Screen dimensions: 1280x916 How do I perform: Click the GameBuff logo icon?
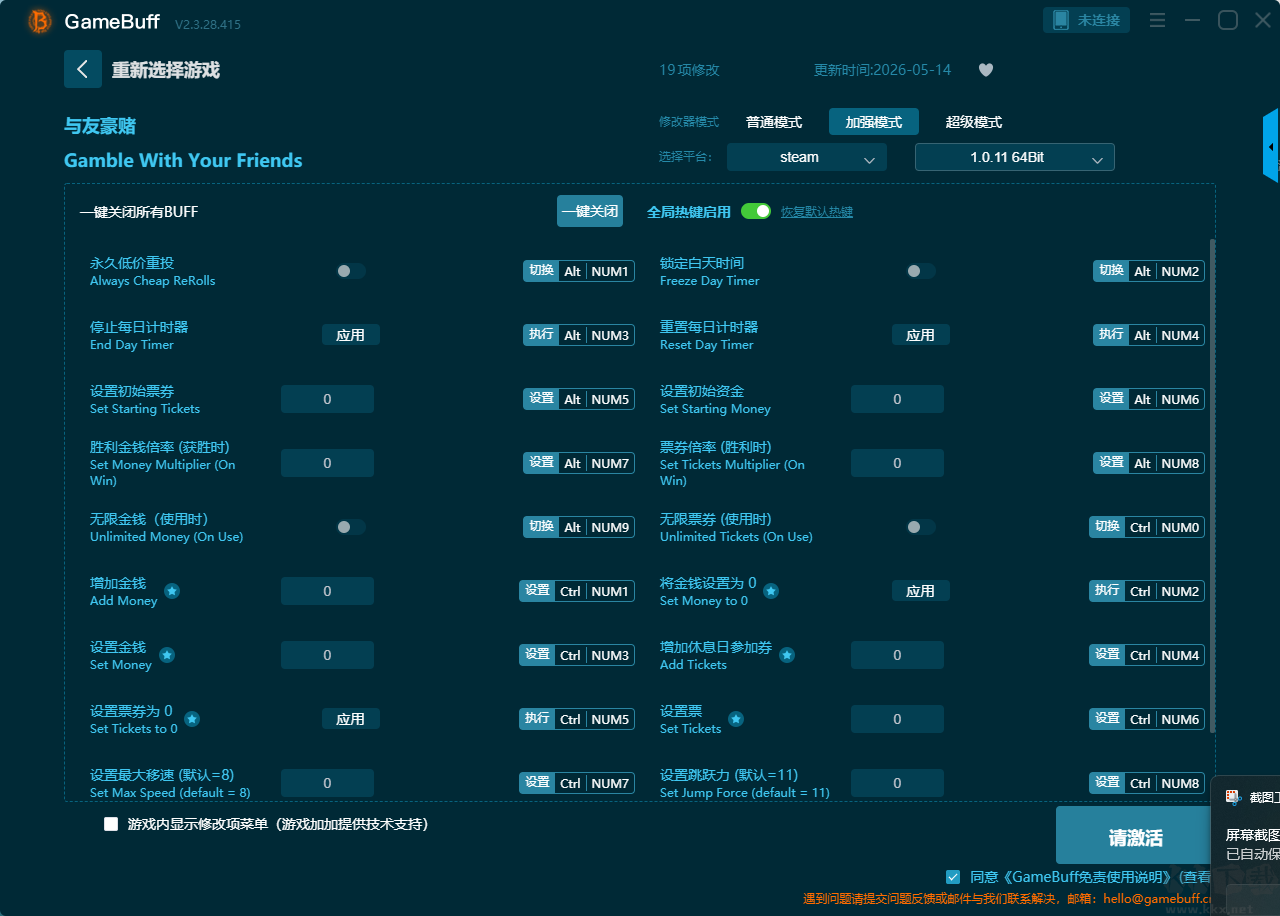[x=40, y=21]
